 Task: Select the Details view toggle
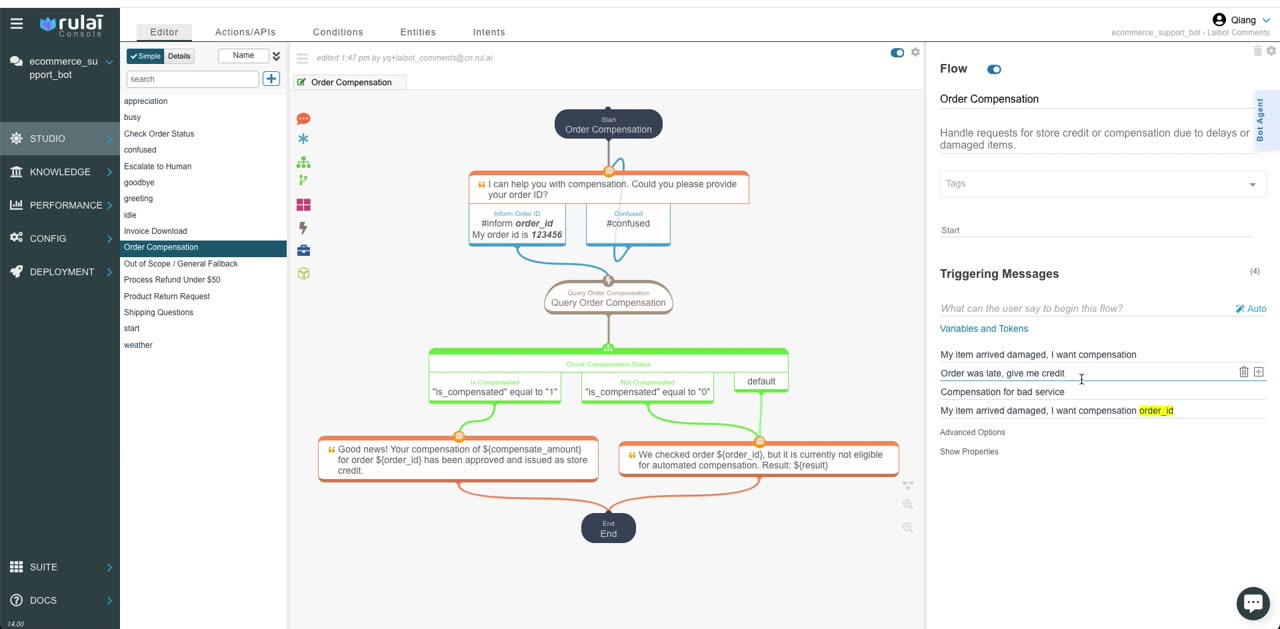click(x=179, y=56)
